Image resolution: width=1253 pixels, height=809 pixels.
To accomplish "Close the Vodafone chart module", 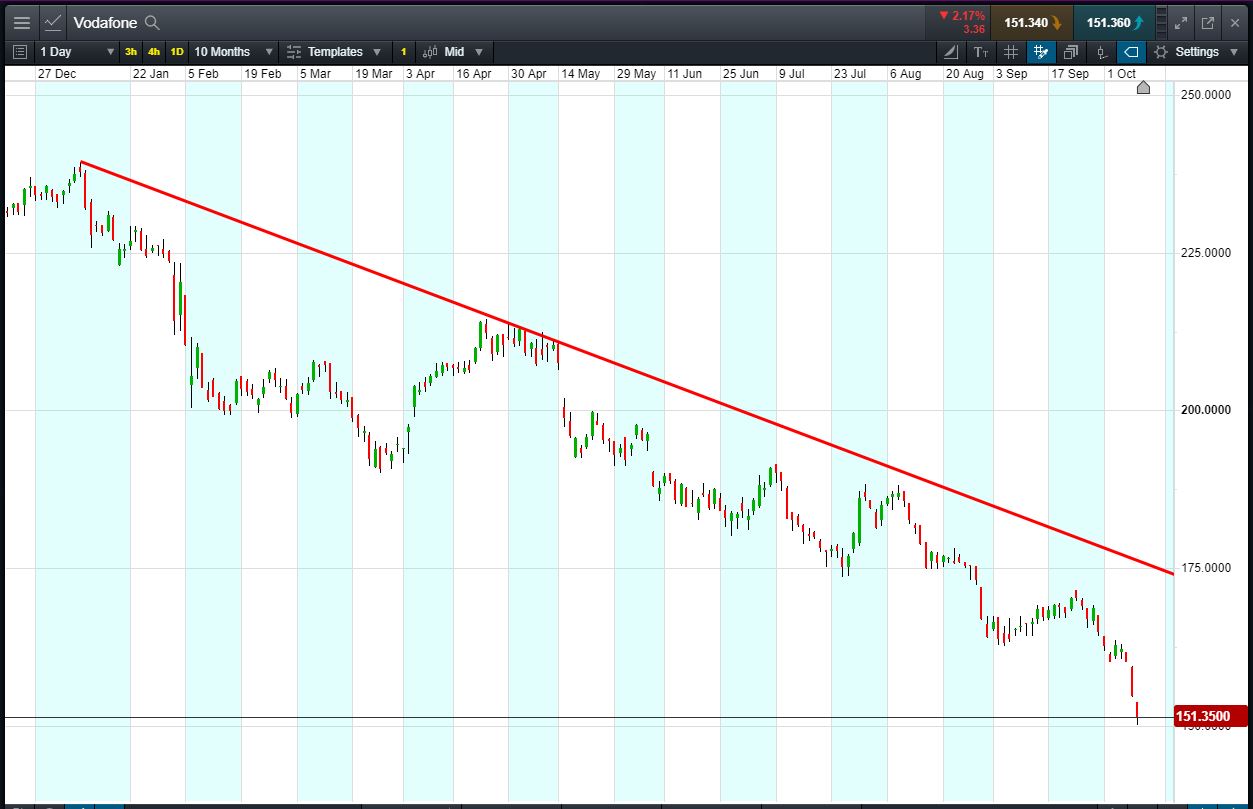I will click(x=1234, y=22).
